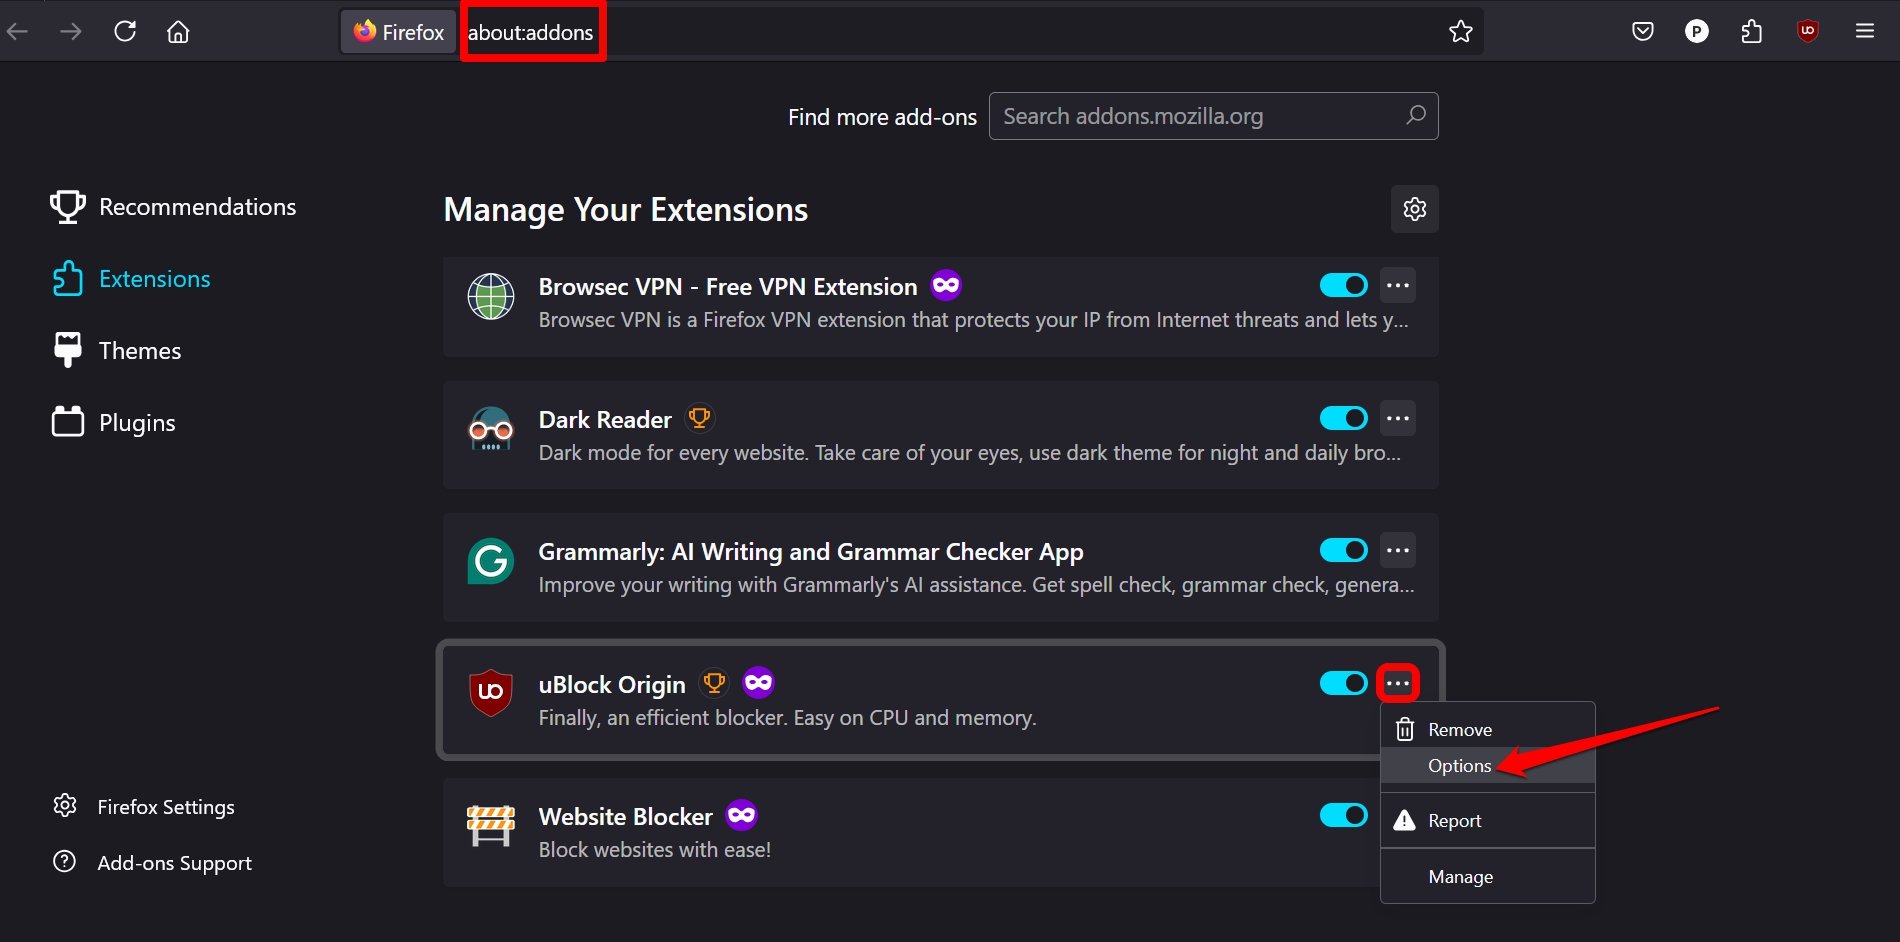Viewport: 1900px width, 942px height.
Task: Open Browsec VPN extension details
Action: click(x=728, y=287)
